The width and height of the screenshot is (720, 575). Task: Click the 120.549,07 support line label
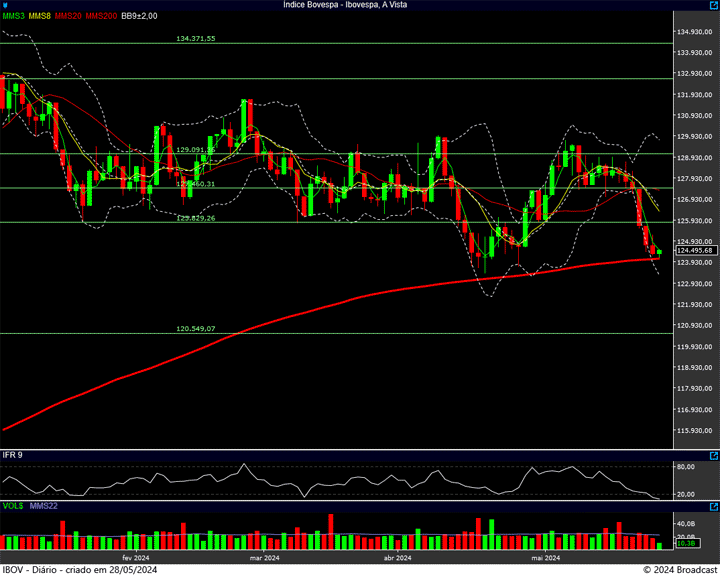[x=196, y=328]
